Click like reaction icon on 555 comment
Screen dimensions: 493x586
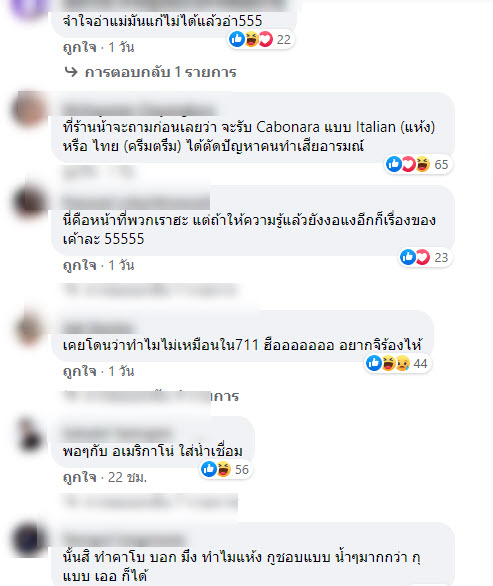click(x=237, y=39)
